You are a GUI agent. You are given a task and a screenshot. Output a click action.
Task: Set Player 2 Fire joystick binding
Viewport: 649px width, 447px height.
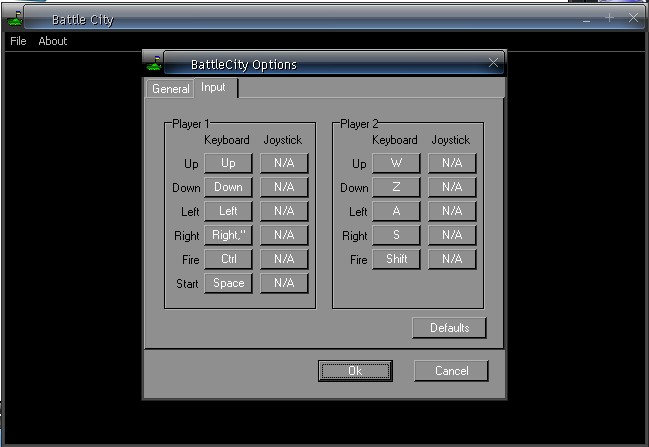click(x=452, y=259)
